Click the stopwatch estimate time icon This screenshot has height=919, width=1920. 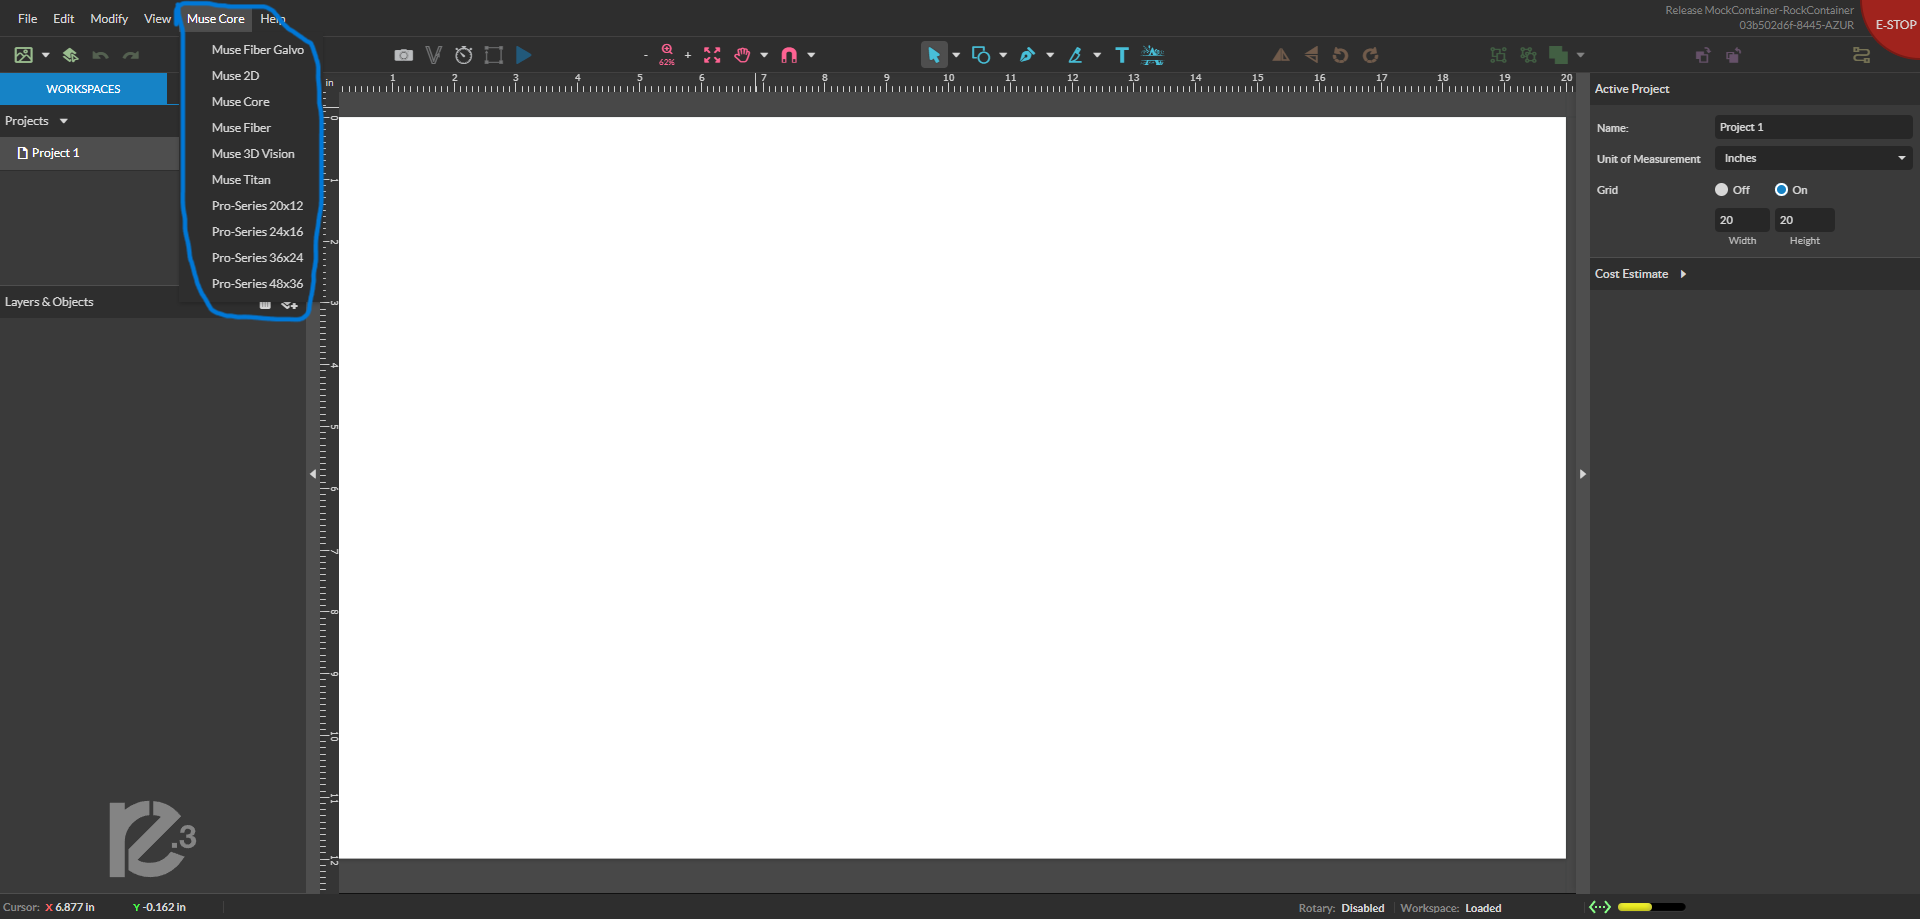pos(463,55)
